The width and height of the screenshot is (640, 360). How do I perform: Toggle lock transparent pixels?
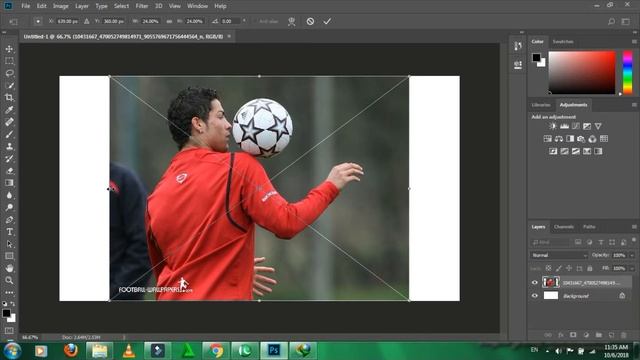click(x=549, y=268)
